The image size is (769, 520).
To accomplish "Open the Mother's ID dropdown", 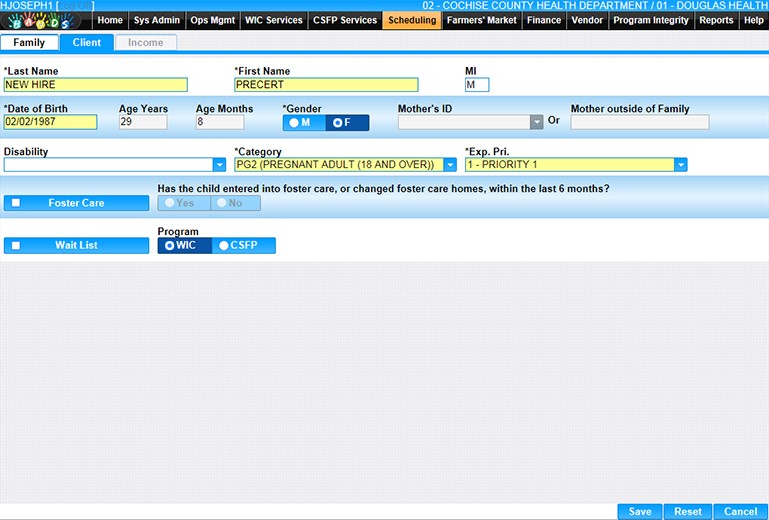I will (x=537, y=122).
